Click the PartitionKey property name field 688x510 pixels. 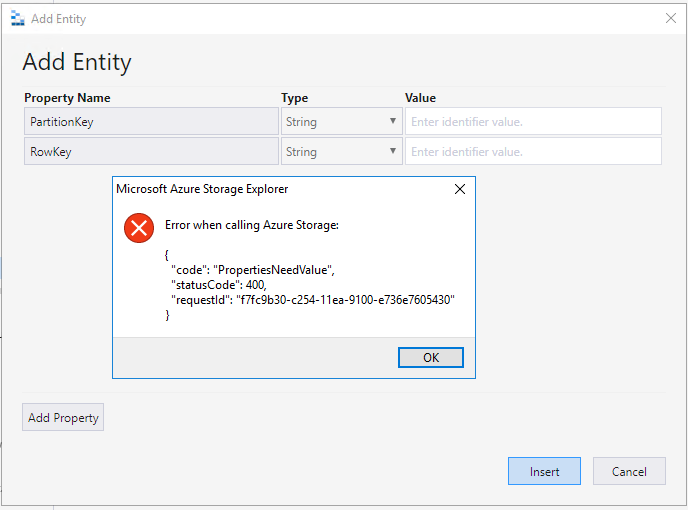point(151,121)
